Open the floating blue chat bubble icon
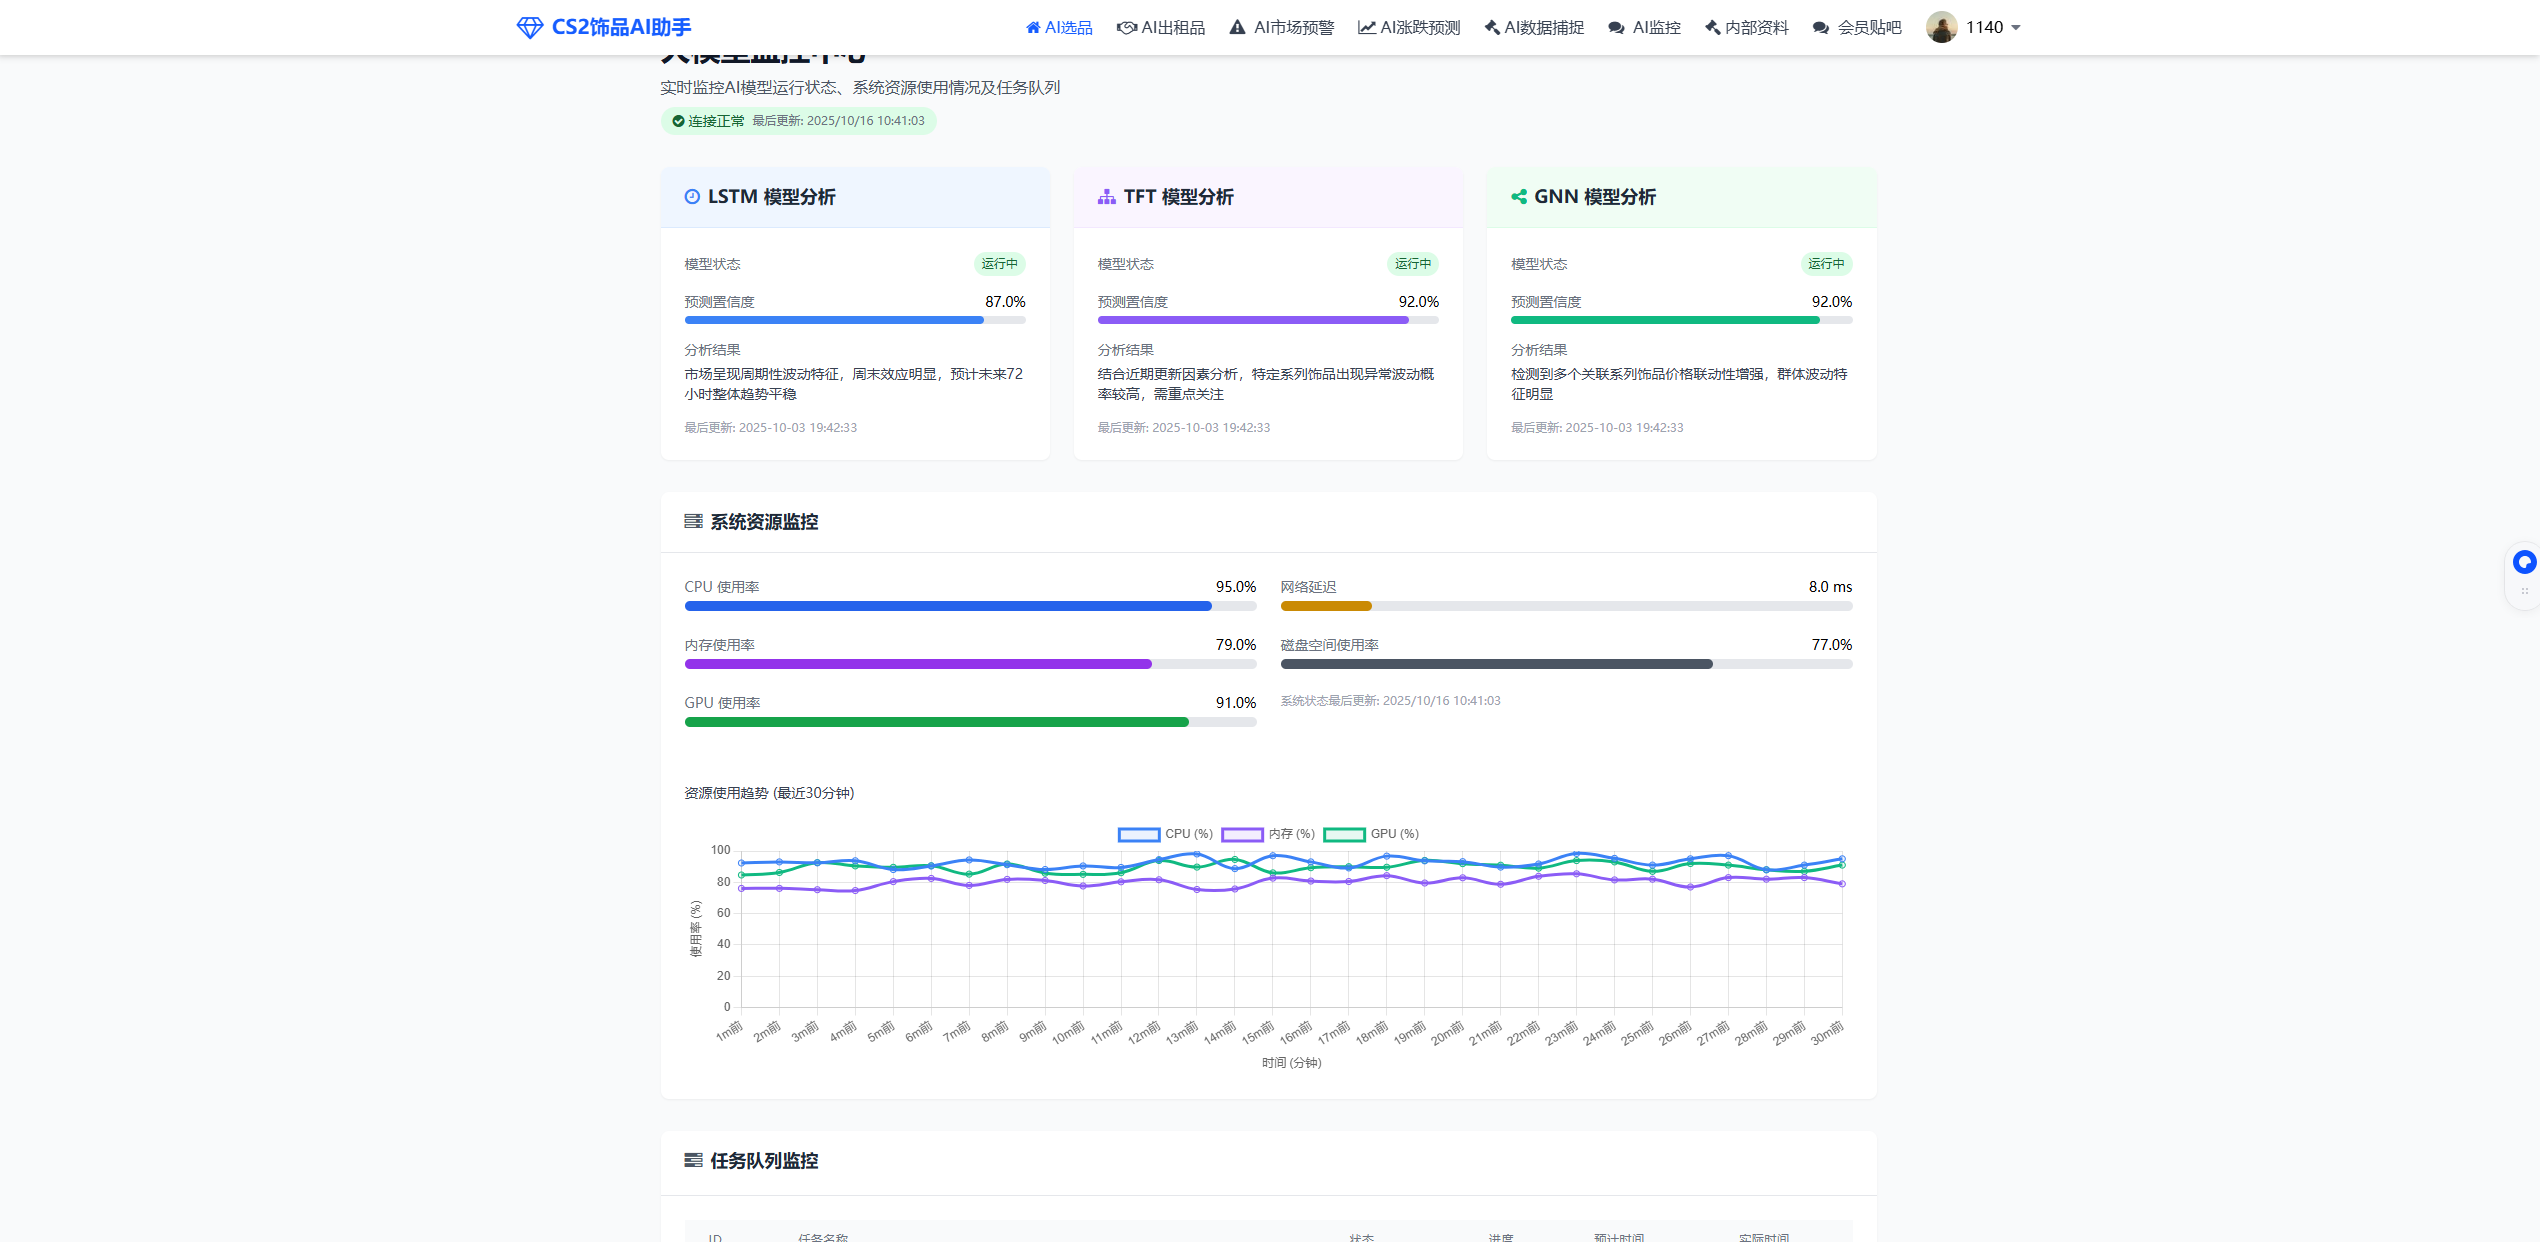The height and width of the screenshot is (1242, 2540). tap(2524, 562)
